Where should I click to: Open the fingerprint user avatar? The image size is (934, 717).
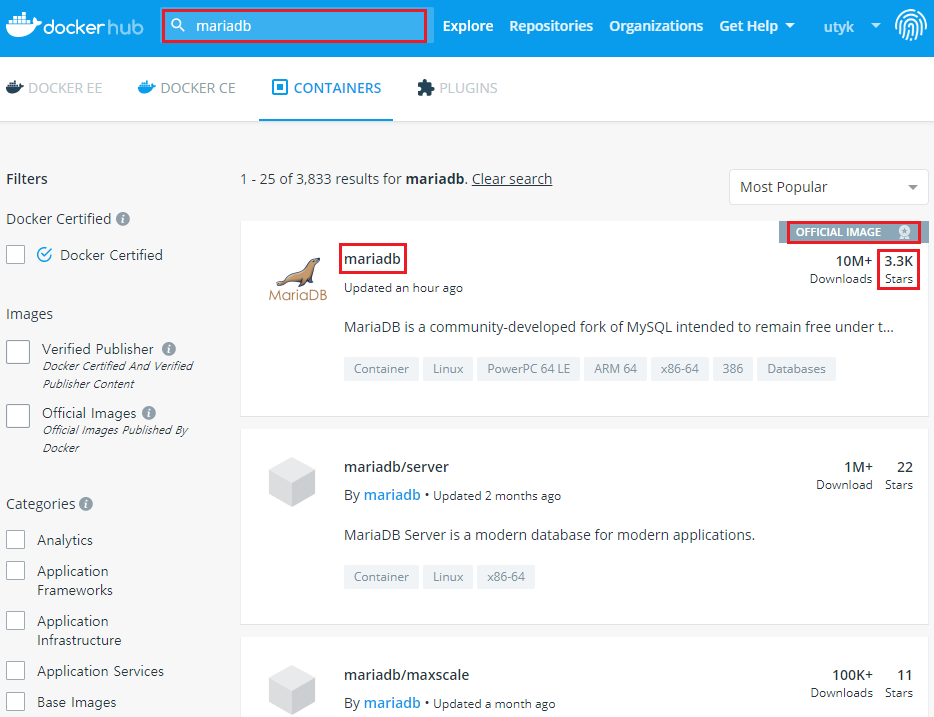click(x=910, y=26)
